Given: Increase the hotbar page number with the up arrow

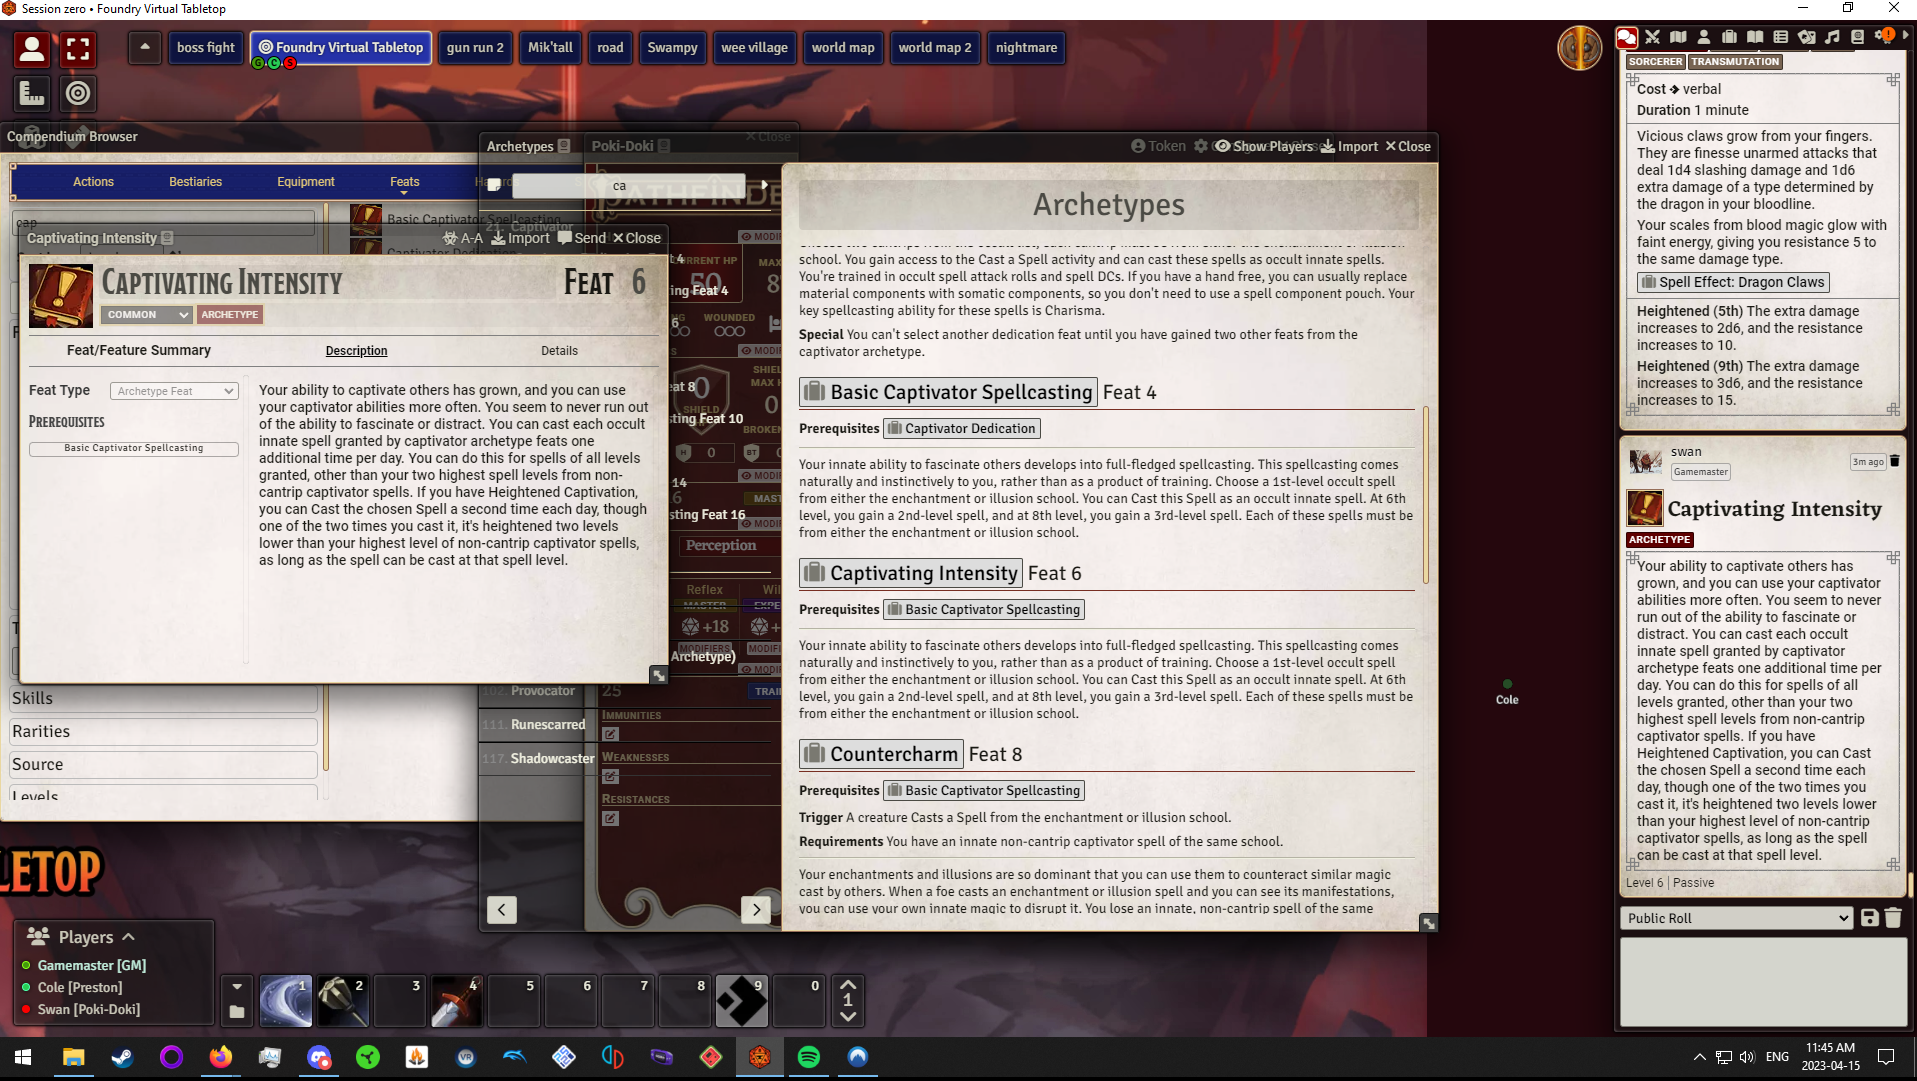Looking at the screenshot, I should coord(848,986).
